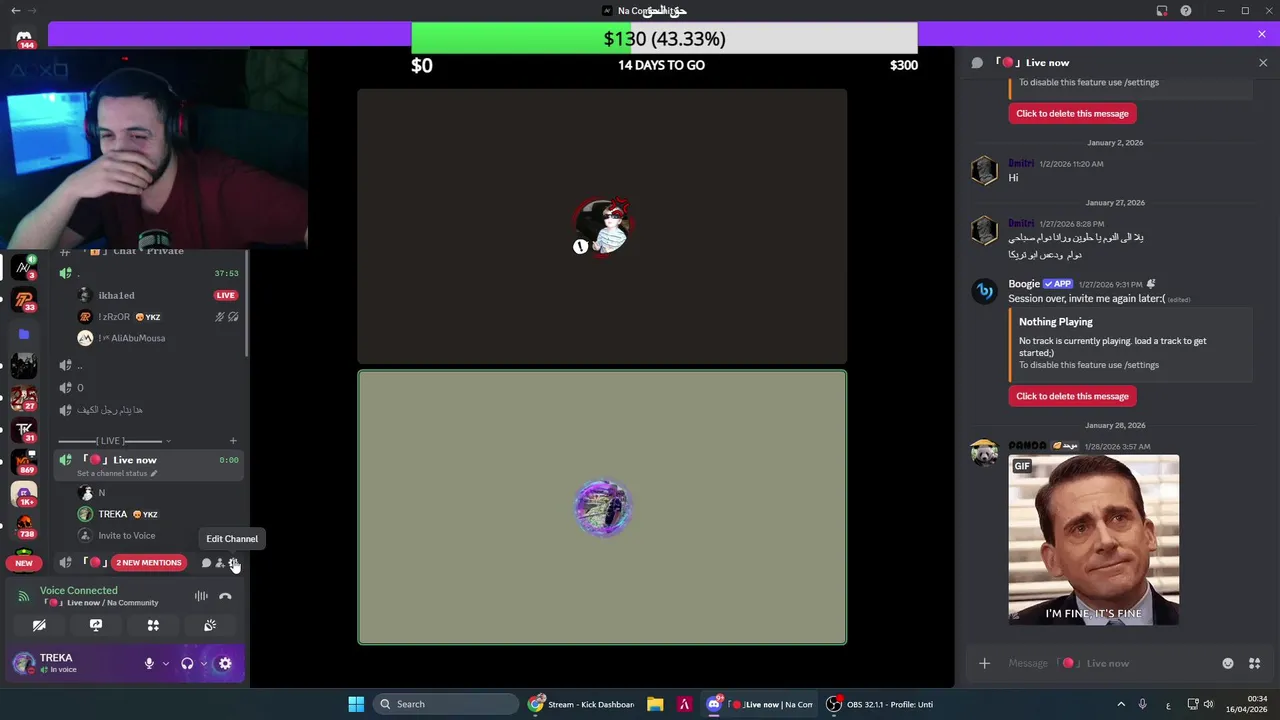Open User Settings gear
Viewport: 1280px width, 720px height.
pos(225,663)
